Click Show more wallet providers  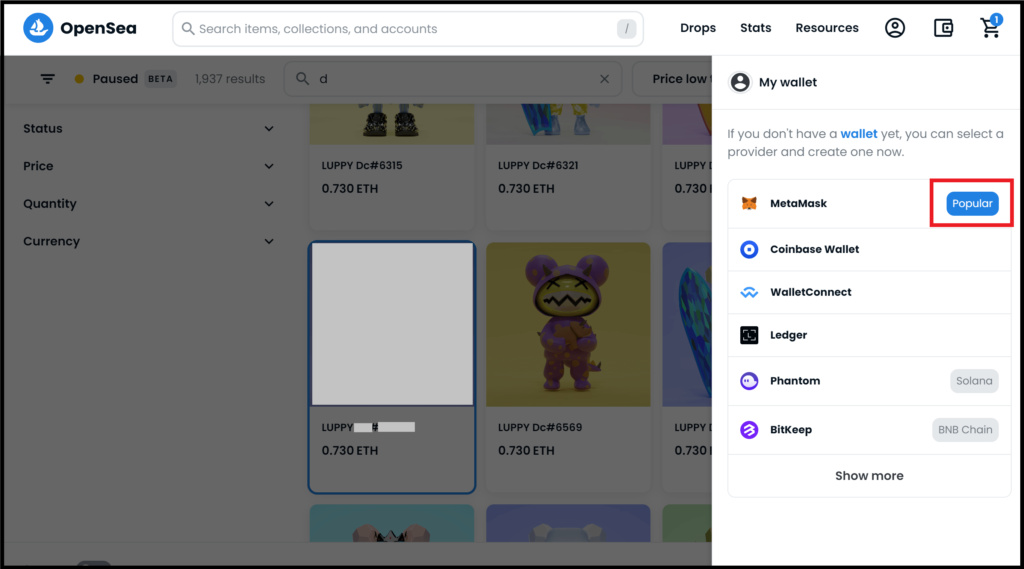point(869,476)
